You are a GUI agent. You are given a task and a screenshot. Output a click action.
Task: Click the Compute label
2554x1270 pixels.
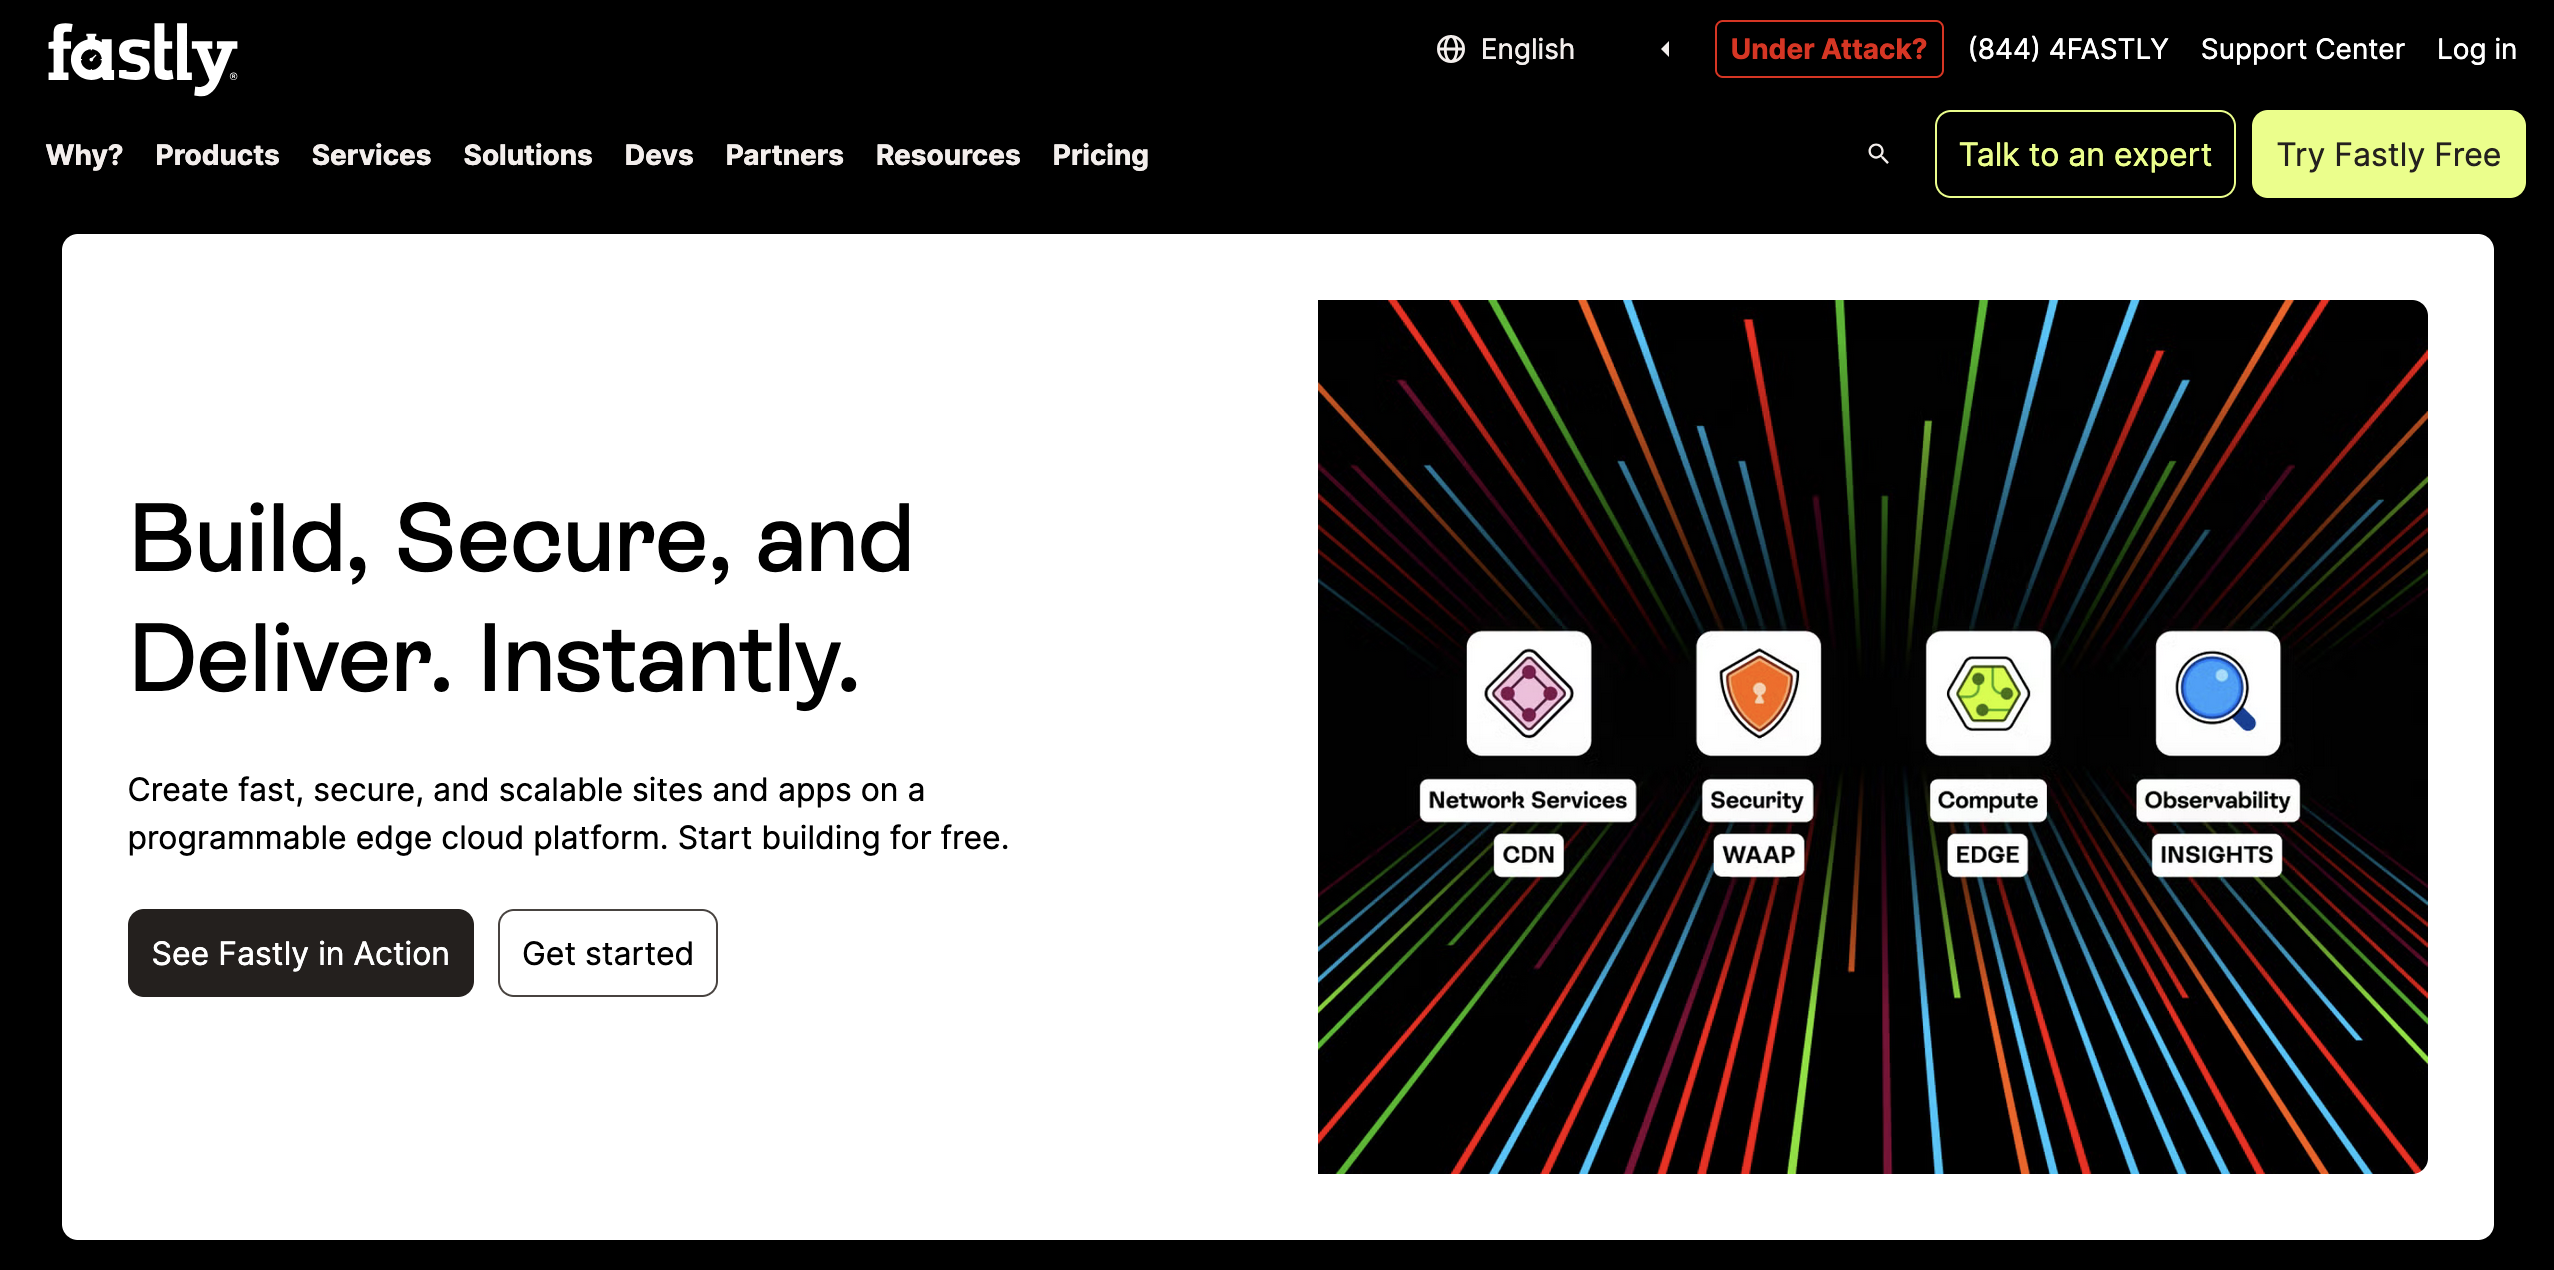(x=1987, y=800)
